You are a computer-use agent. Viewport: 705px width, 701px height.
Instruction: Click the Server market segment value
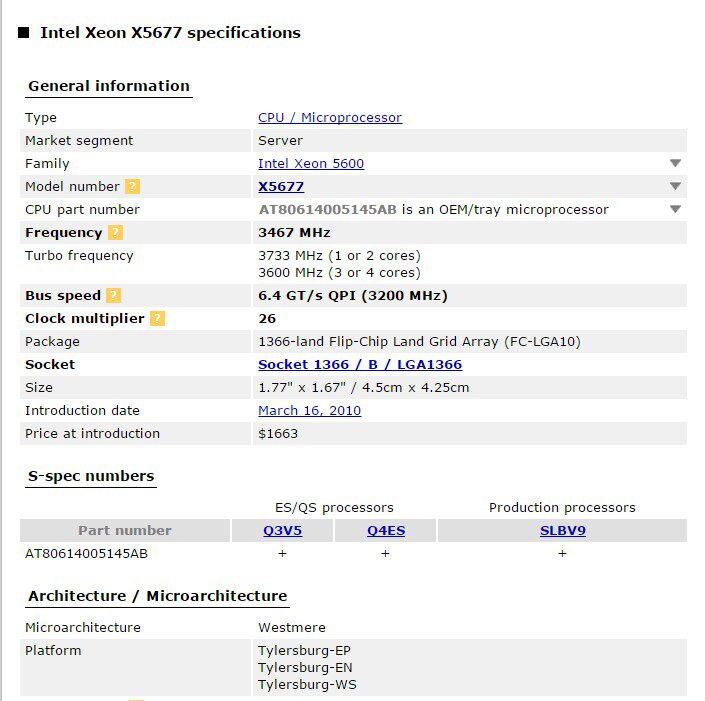tap(281, 140)
